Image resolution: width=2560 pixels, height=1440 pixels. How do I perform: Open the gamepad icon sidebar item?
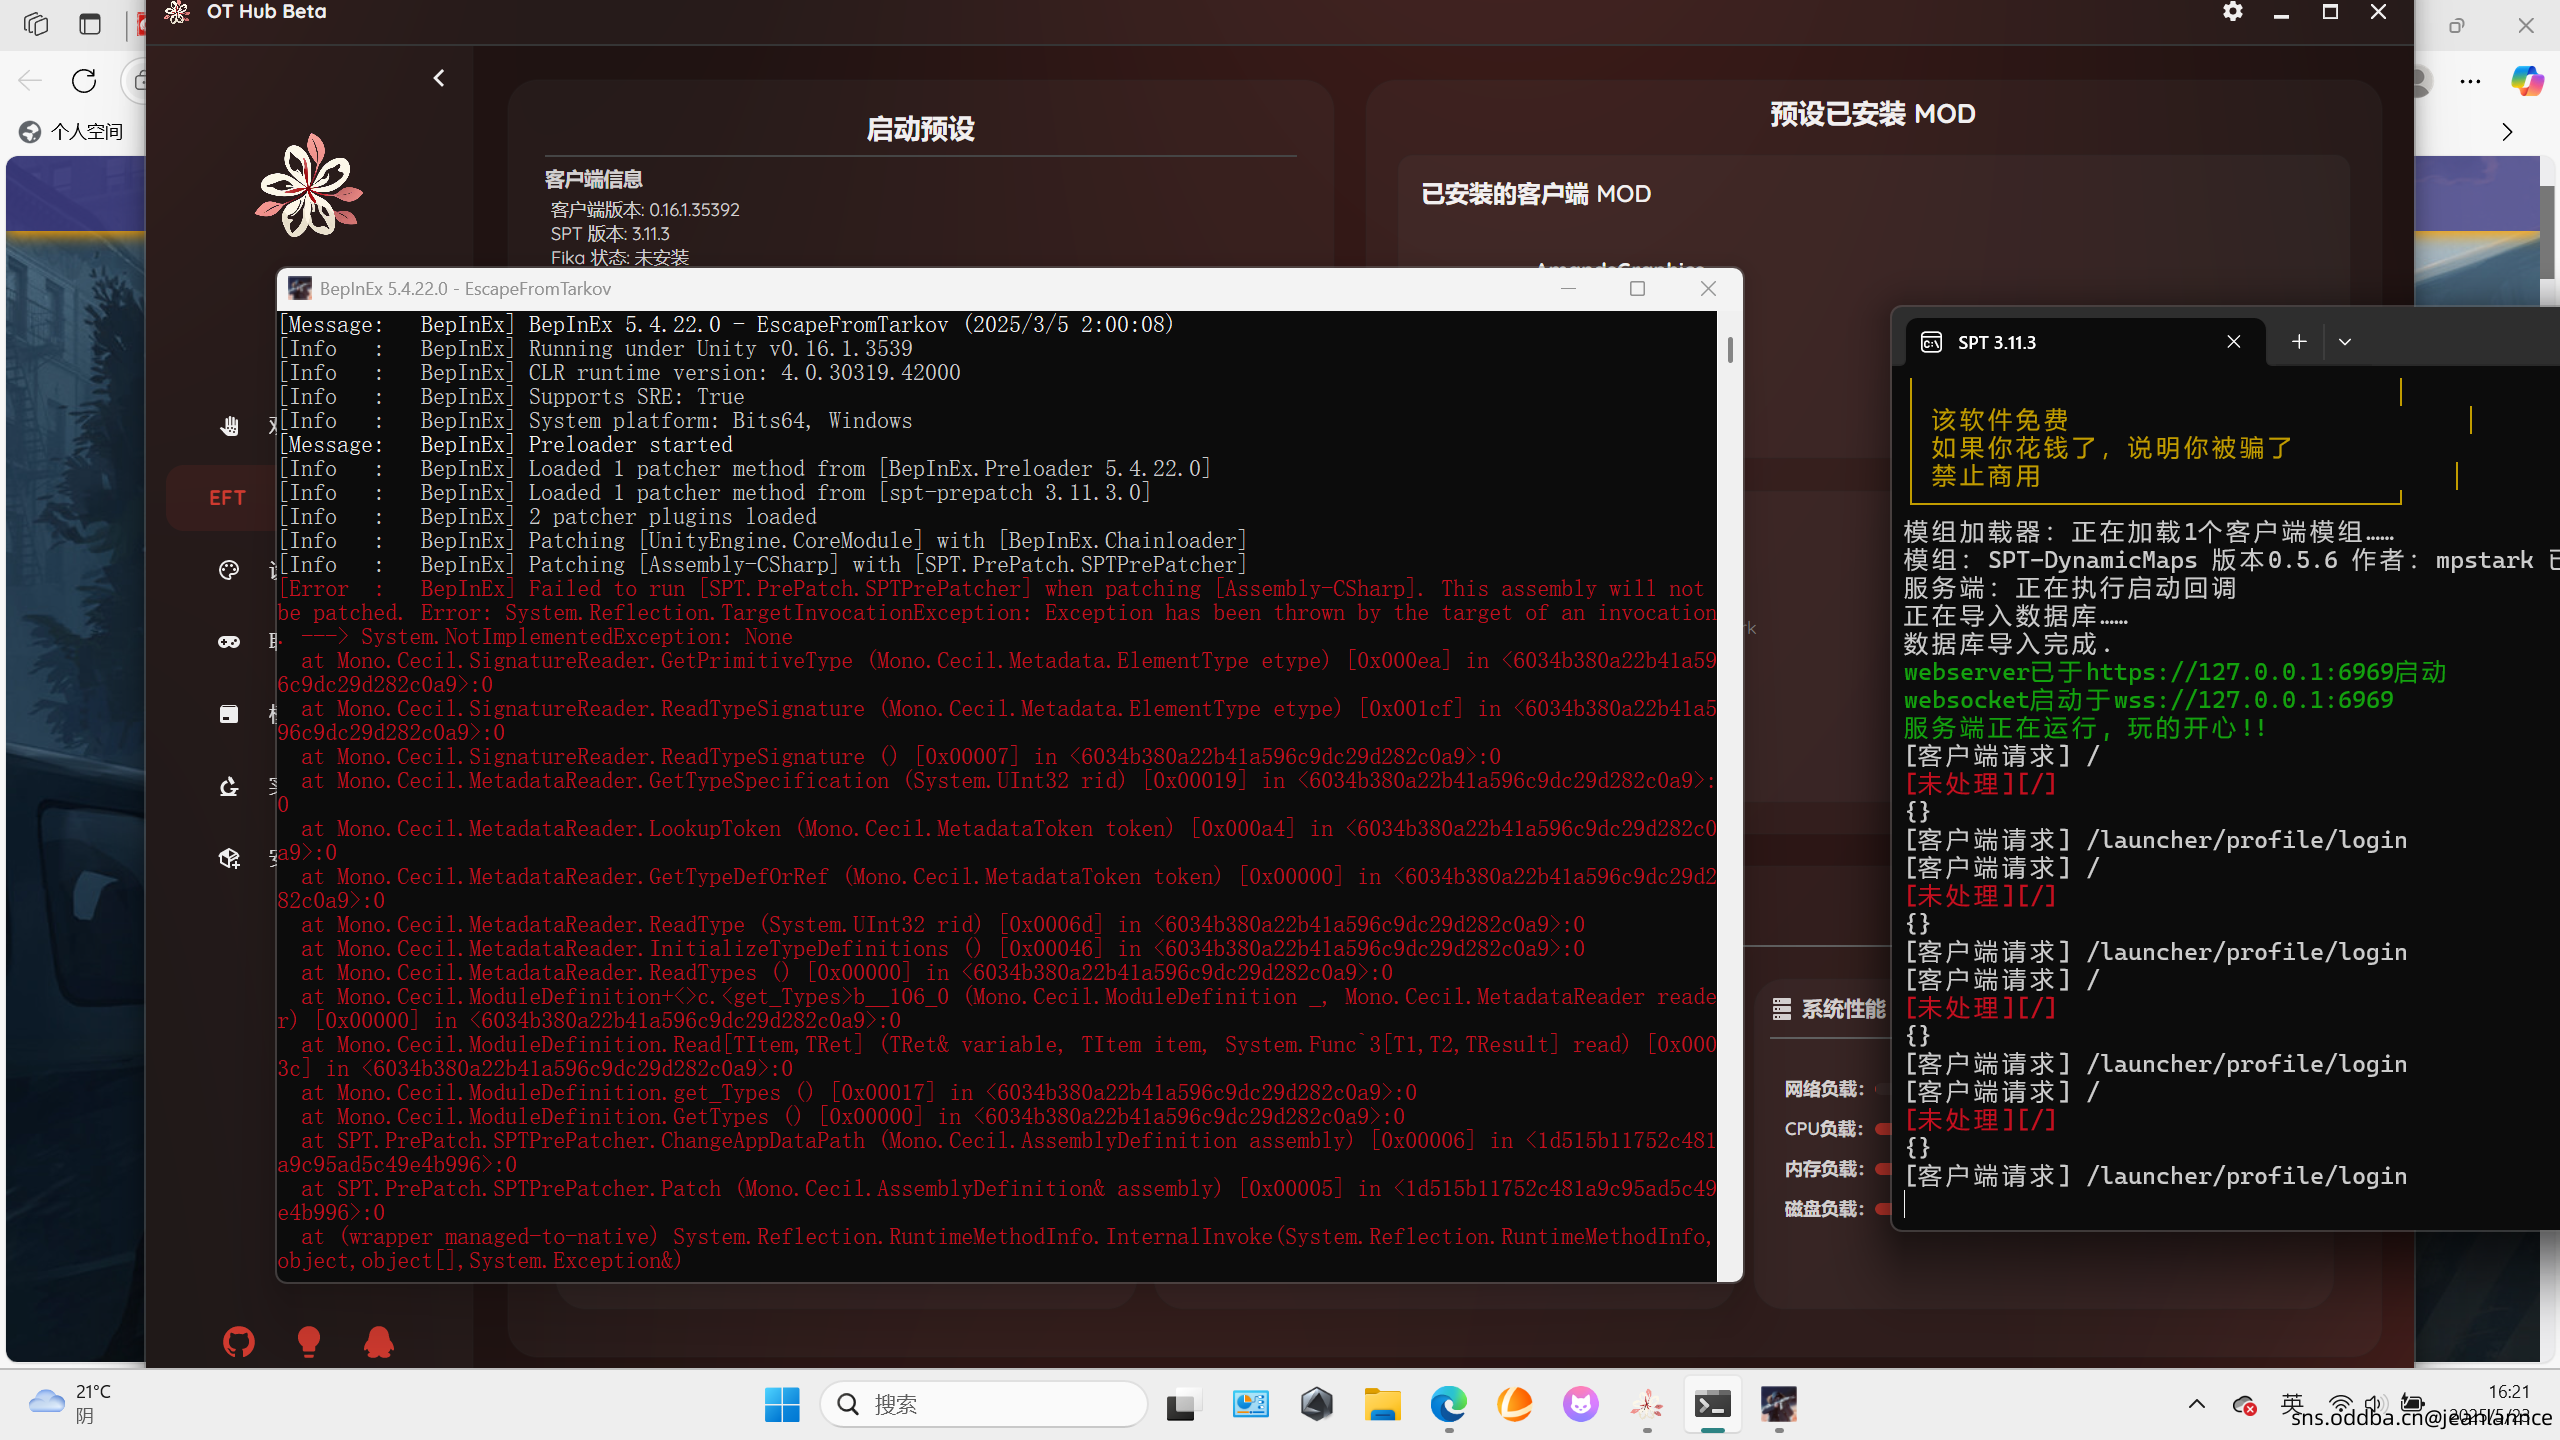[x=229, y=642]
